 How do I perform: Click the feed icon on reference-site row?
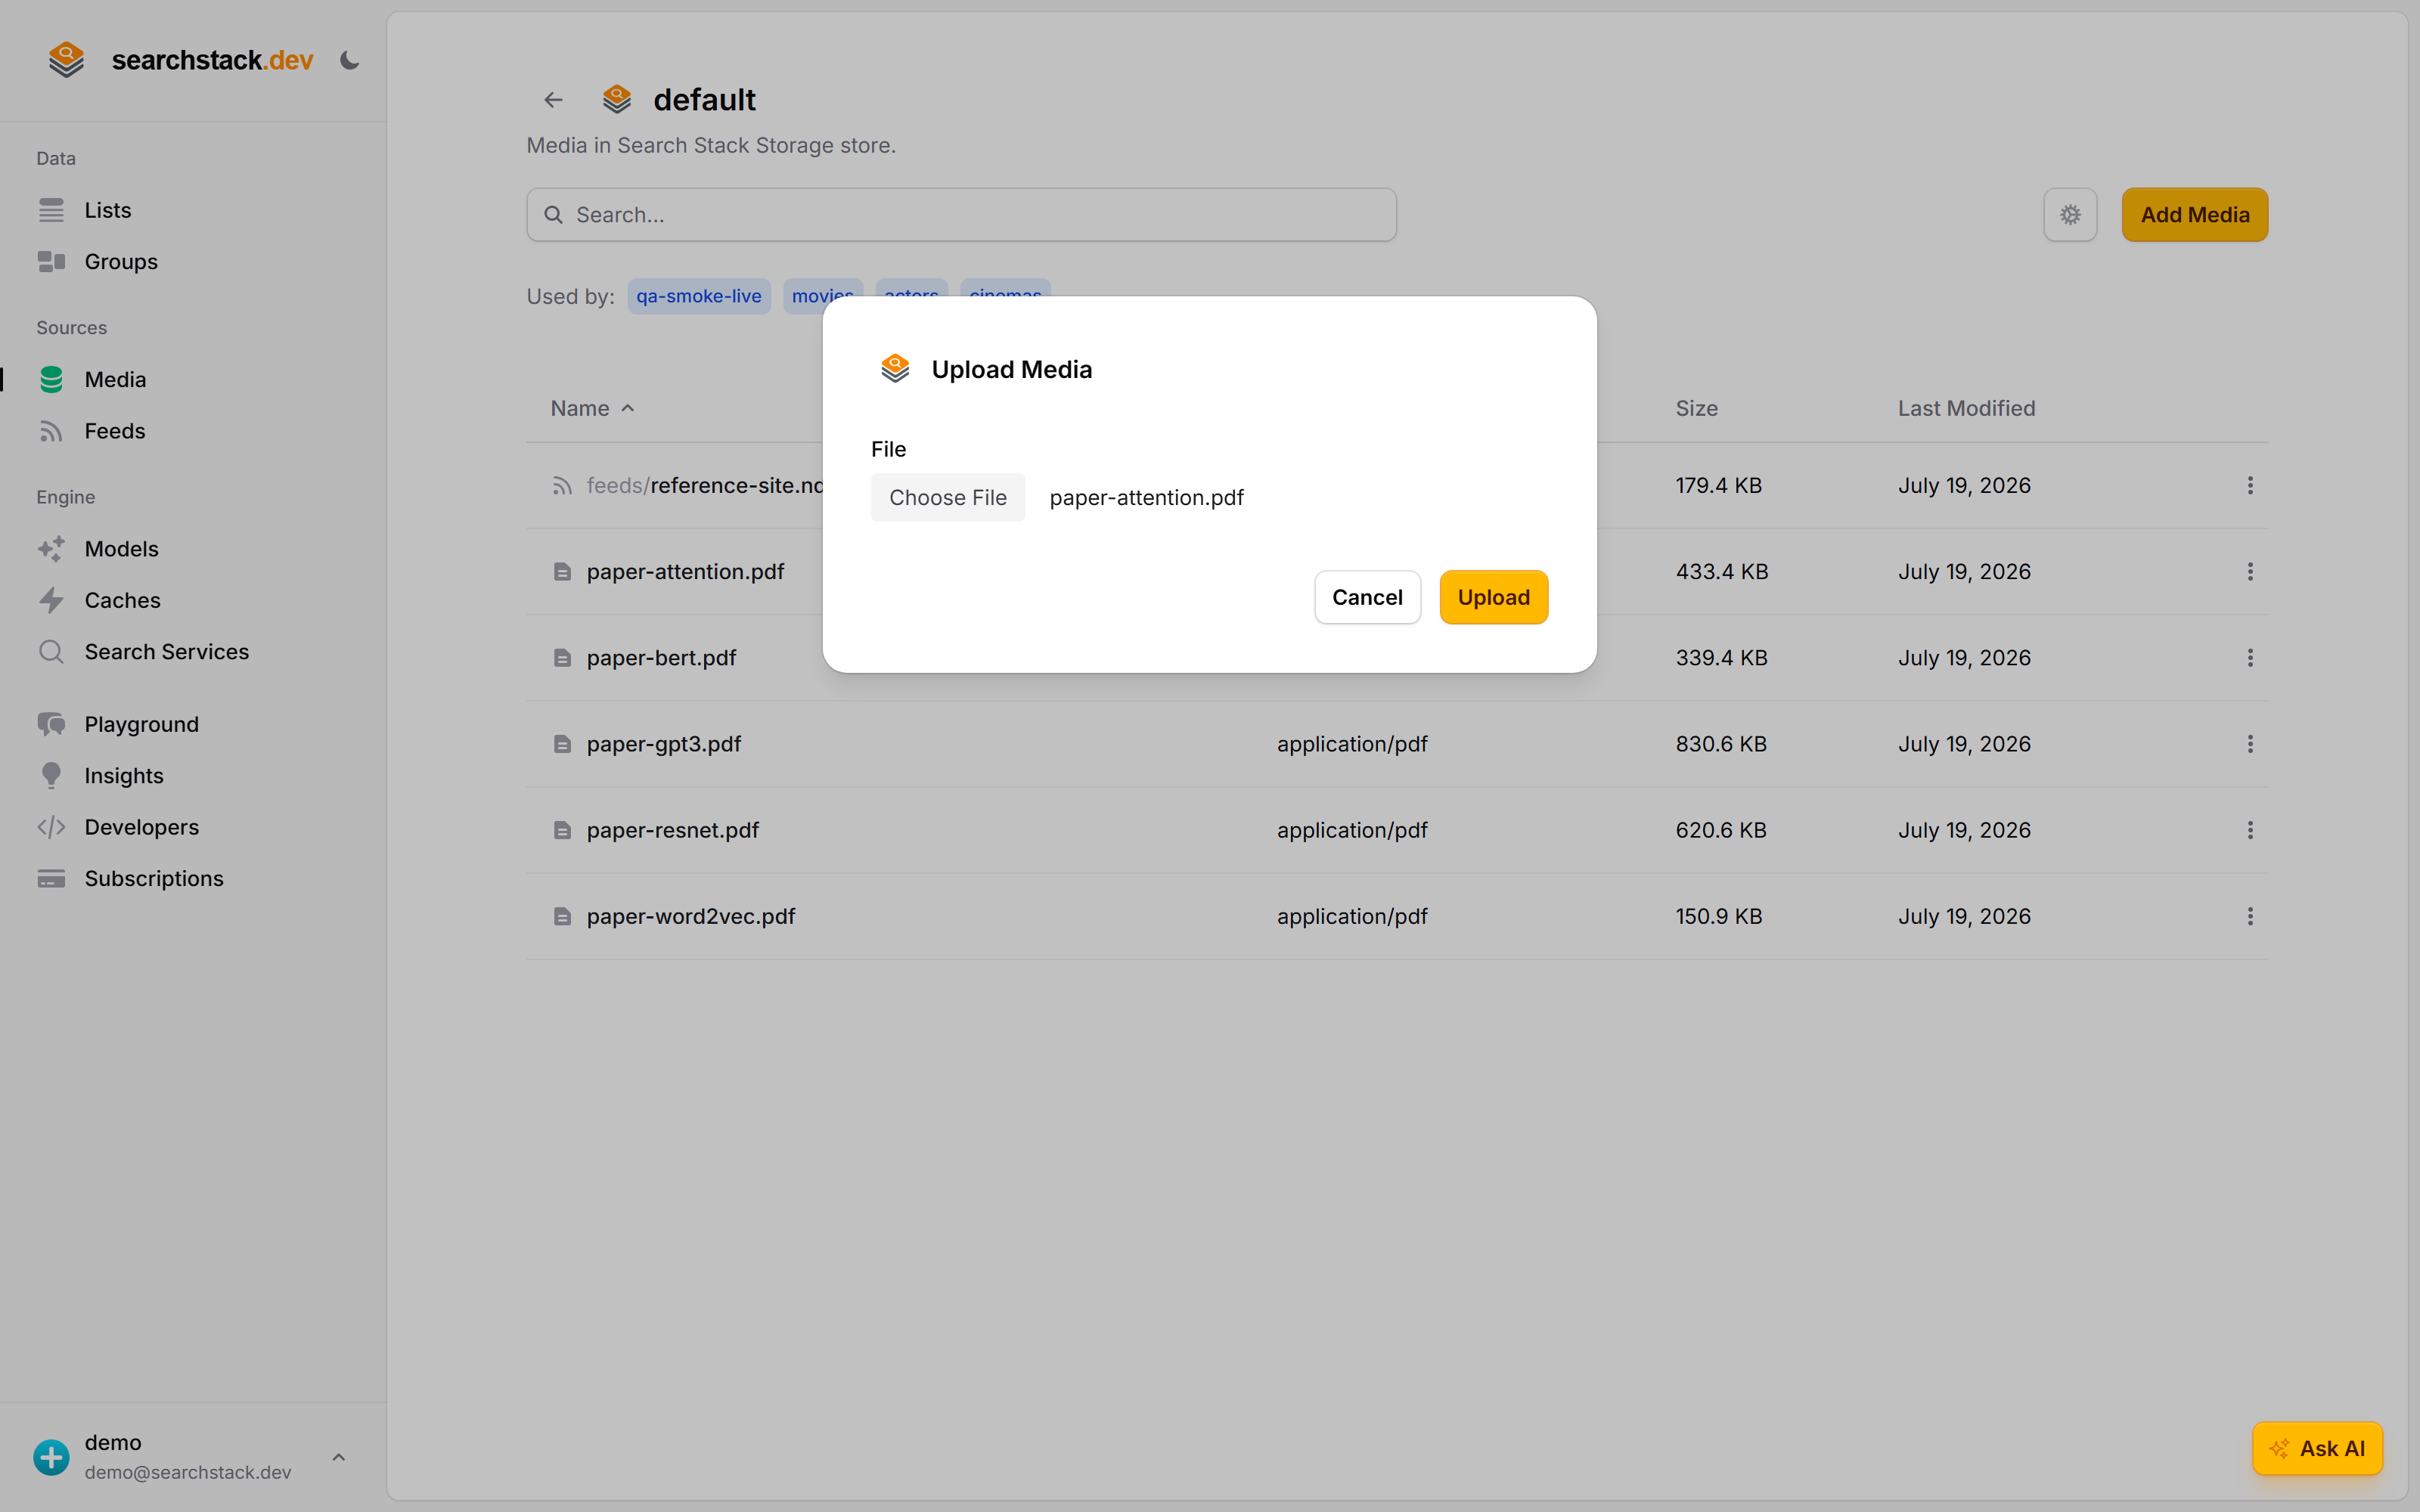pos(562,485)
